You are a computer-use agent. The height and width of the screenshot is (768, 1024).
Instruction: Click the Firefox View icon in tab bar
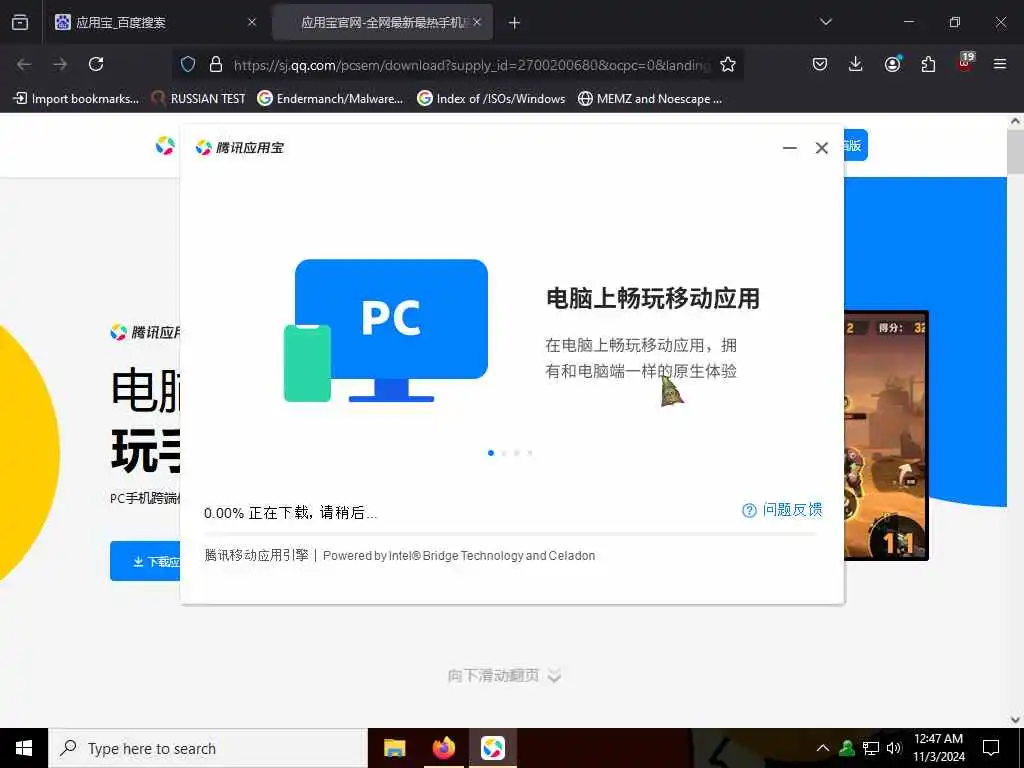(20, 22)
